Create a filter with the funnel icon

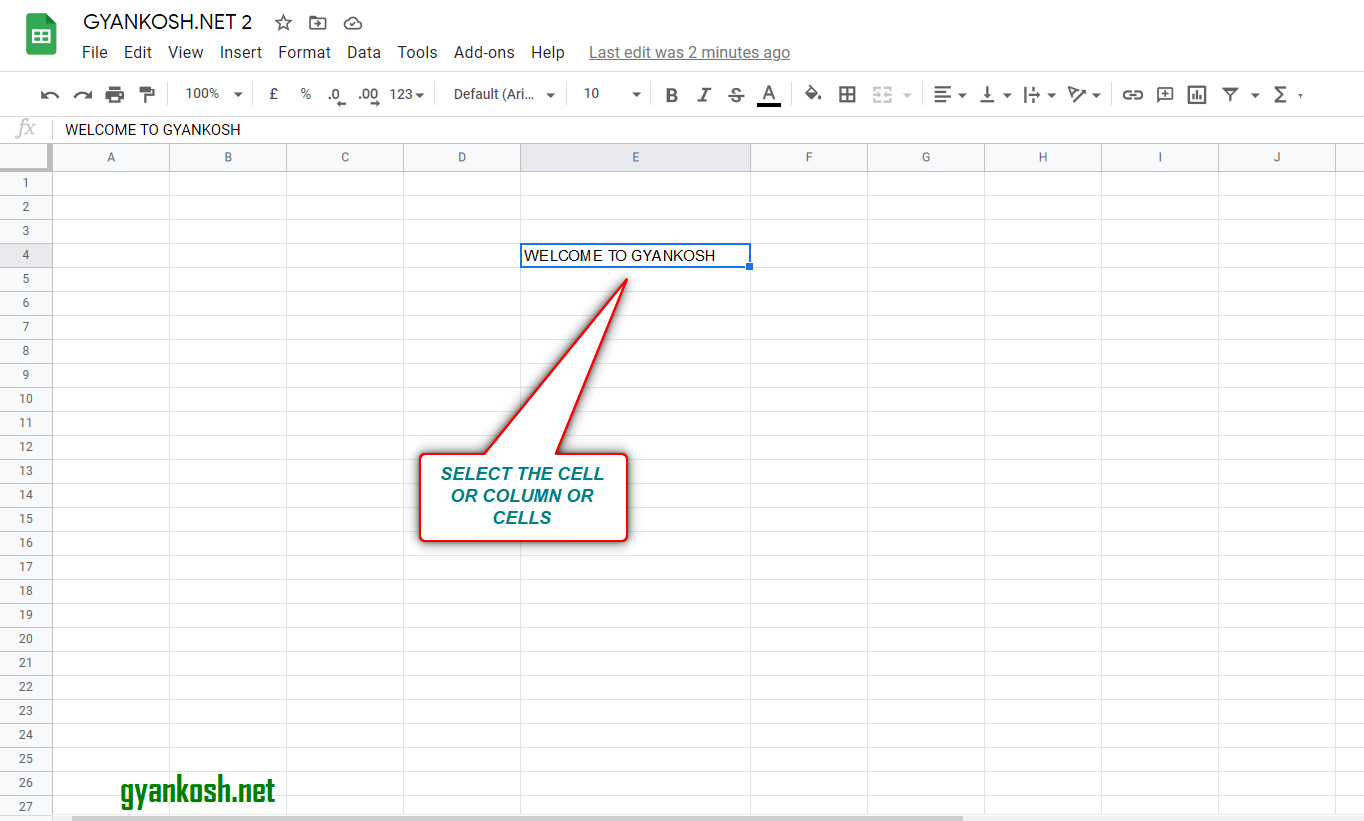point(1230,94)
